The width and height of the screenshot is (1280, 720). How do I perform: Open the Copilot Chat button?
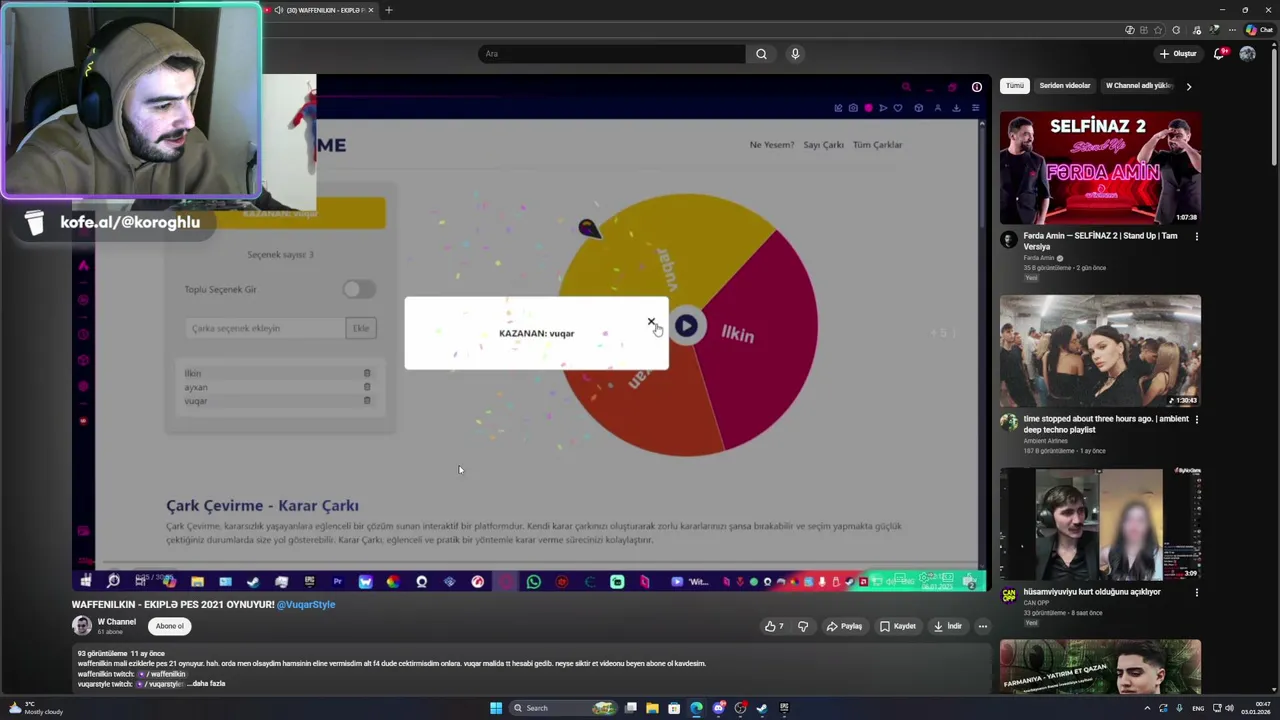1259,30
